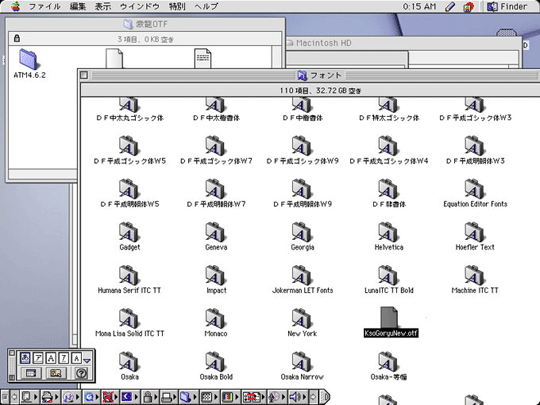Select the Monaco font suitcase
The image size is (540, 405).
pos(215,319)
